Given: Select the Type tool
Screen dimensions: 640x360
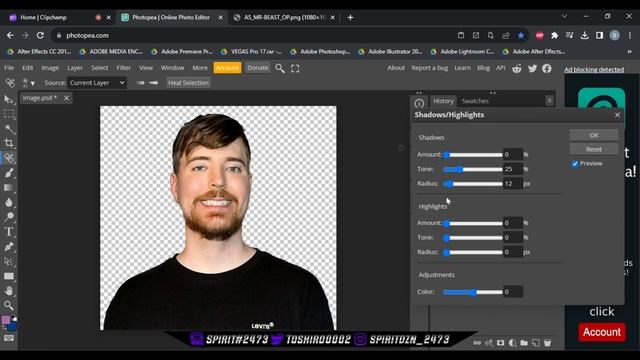Looking at the screenshot, I should coord(9,231).
